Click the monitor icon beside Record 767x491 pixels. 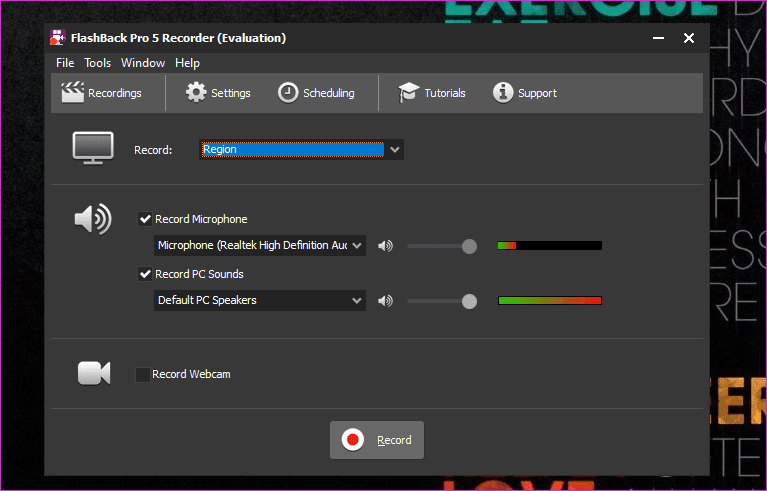[x=93, y=148]
